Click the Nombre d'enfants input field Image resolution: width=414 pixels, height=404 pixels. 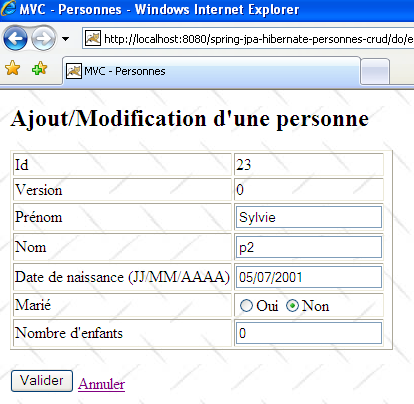click(x=309, y=333)
